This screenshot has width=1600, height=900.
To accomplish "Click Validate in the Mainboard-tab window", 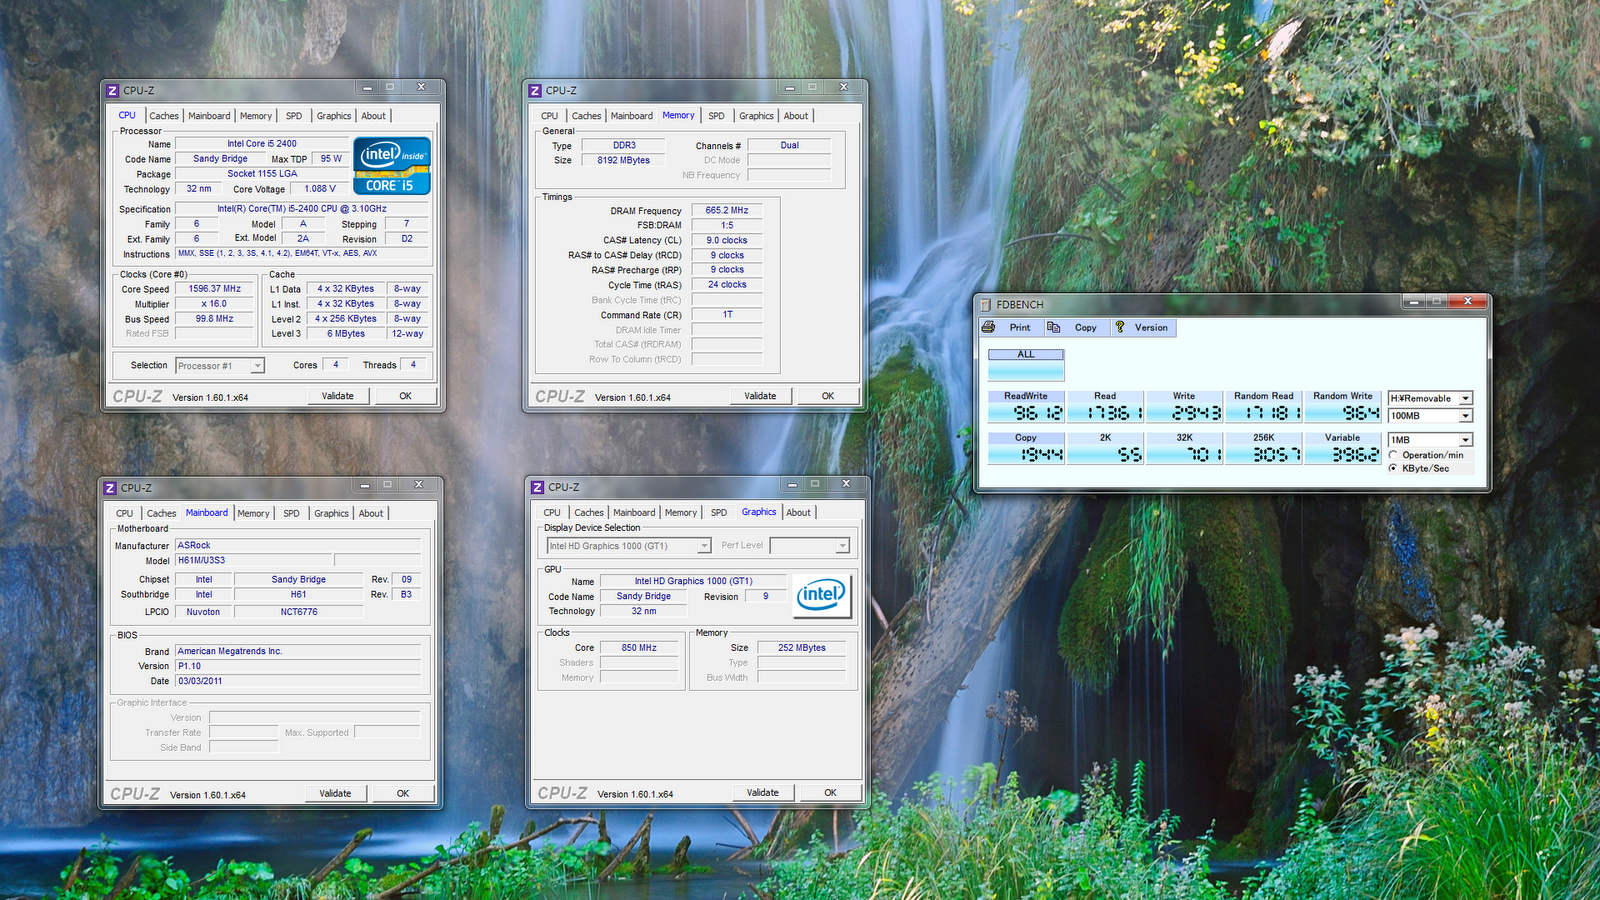I will coord(335,794).
